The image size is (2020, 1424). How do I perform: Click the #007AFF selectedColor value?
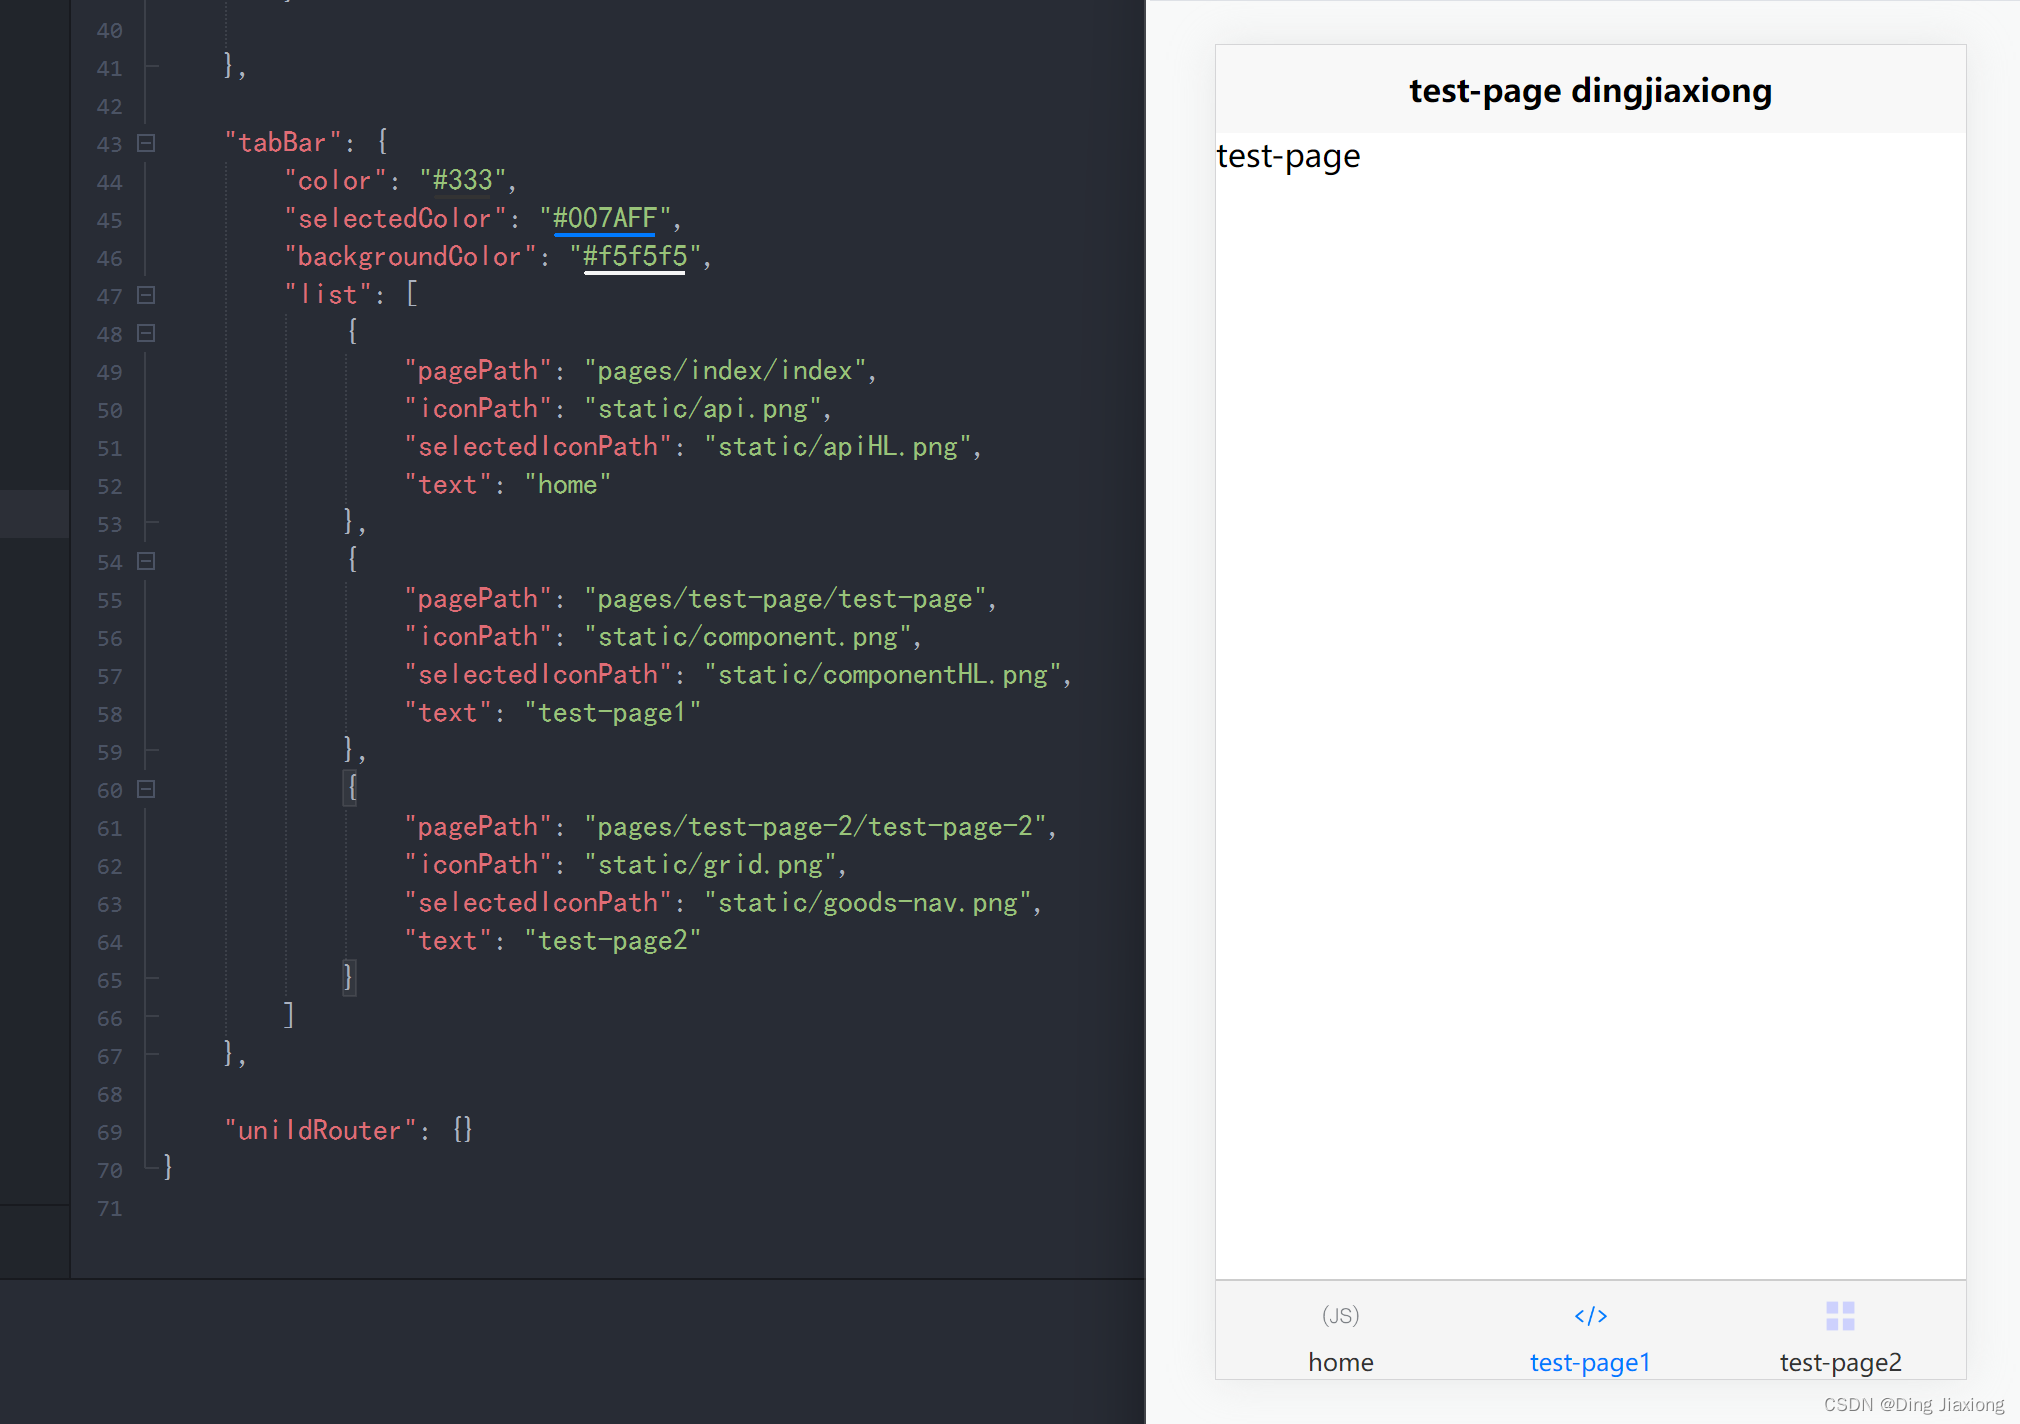point(605,218)
